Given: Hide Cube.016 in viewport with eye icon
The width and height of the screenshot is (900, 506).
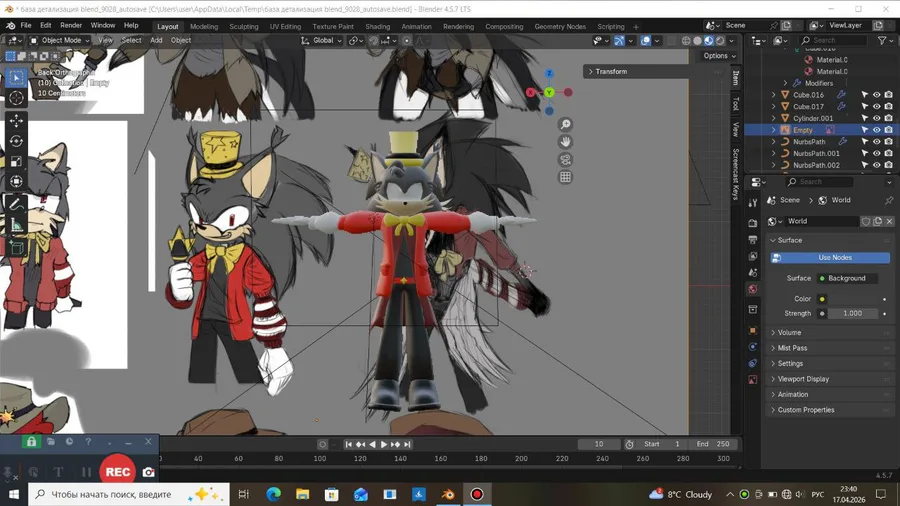Looking at the screenshot, I should (876, 95).
